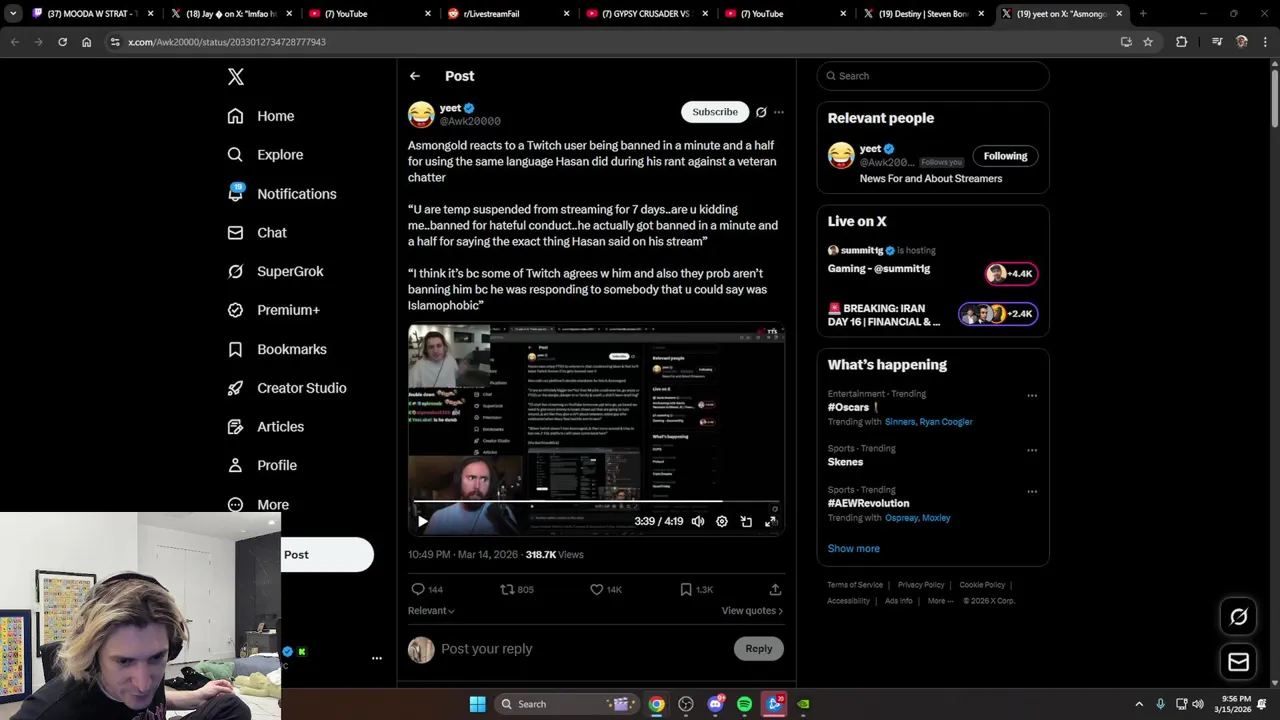
Task: Subscribe to yeet
Action: [715, 112]
